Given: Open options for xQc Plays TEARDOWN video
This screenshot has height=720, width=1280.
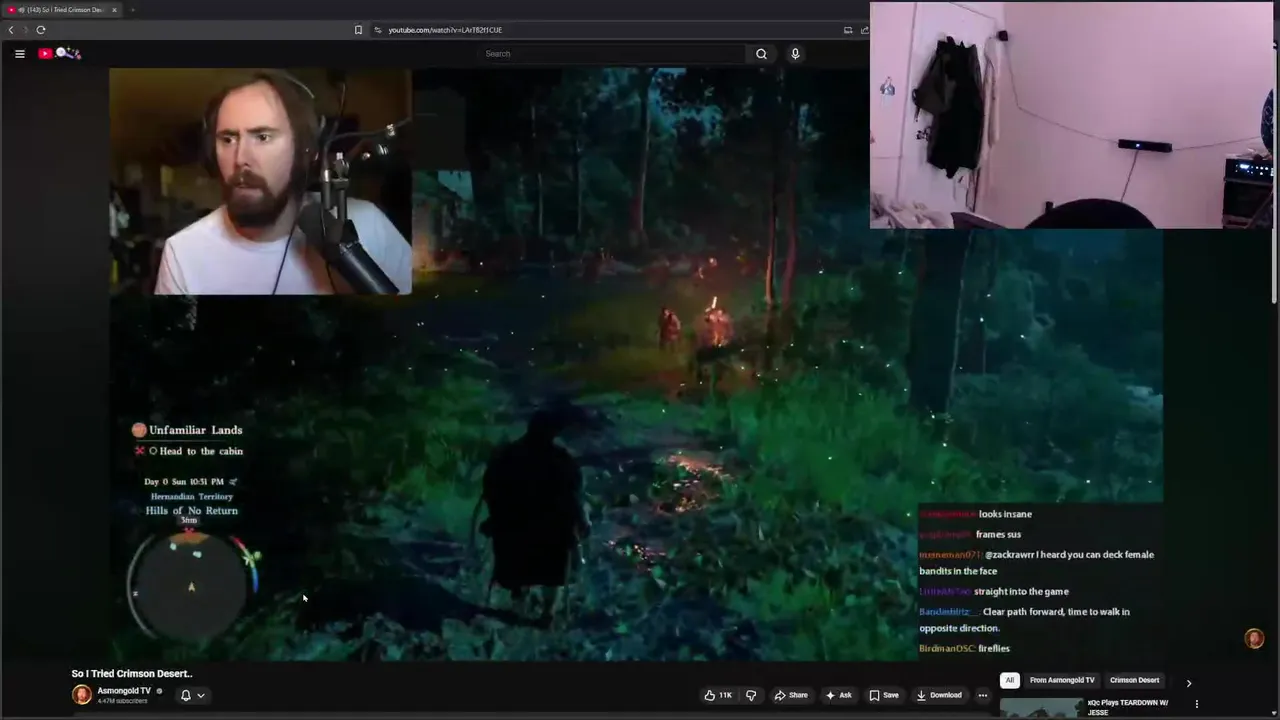Looking at the screenshot, I should coord(1196,704).
